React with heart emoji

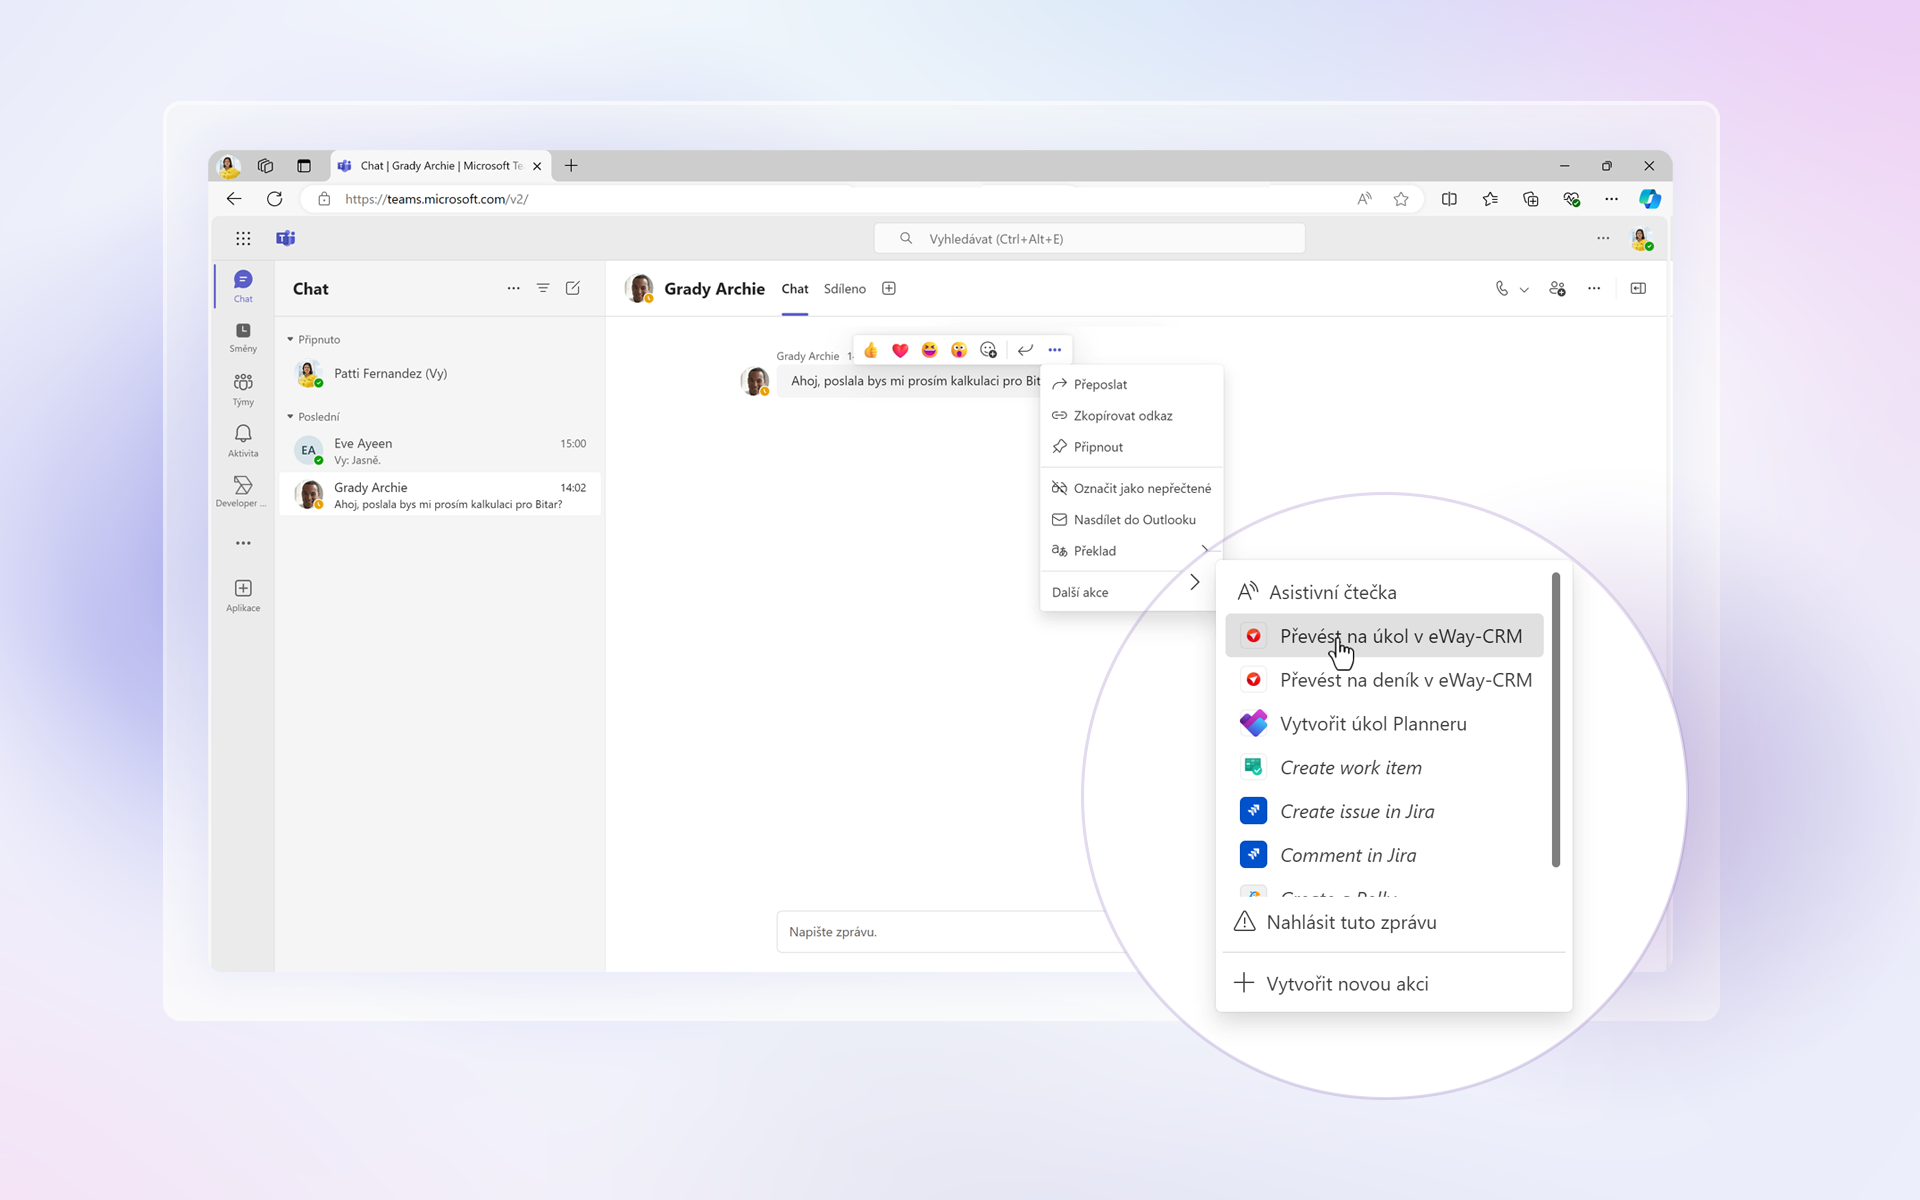point(900,350)
